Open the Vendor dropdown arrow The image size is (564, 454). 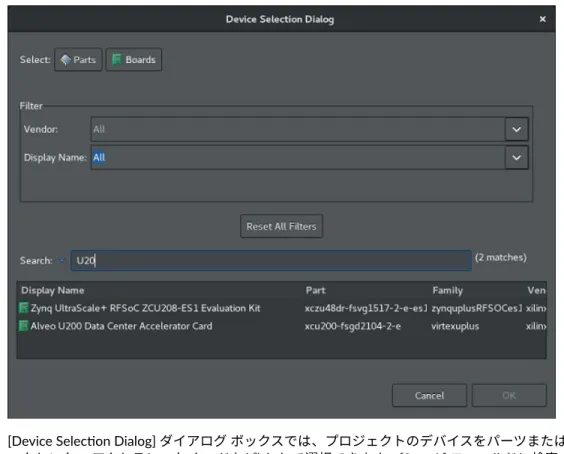pyautogui.click(x=517, y=129)
